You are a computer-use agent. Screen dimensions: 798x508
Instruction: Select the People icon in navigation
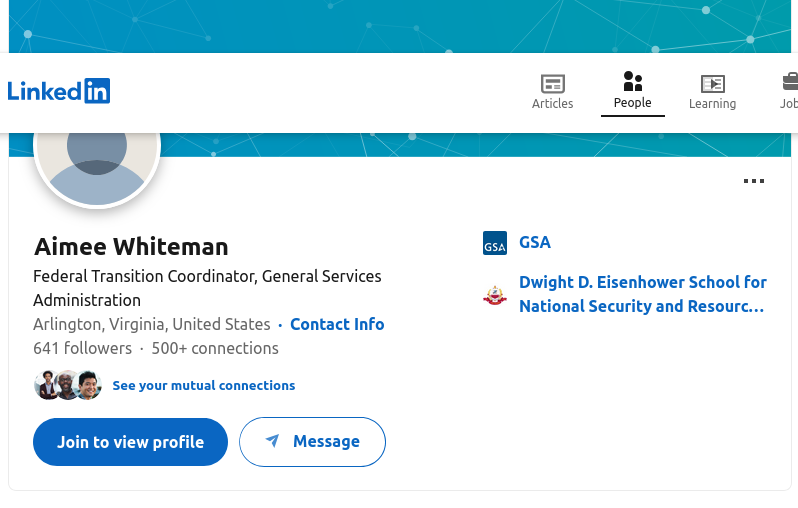pyautogui.click(x=633, y=81)
